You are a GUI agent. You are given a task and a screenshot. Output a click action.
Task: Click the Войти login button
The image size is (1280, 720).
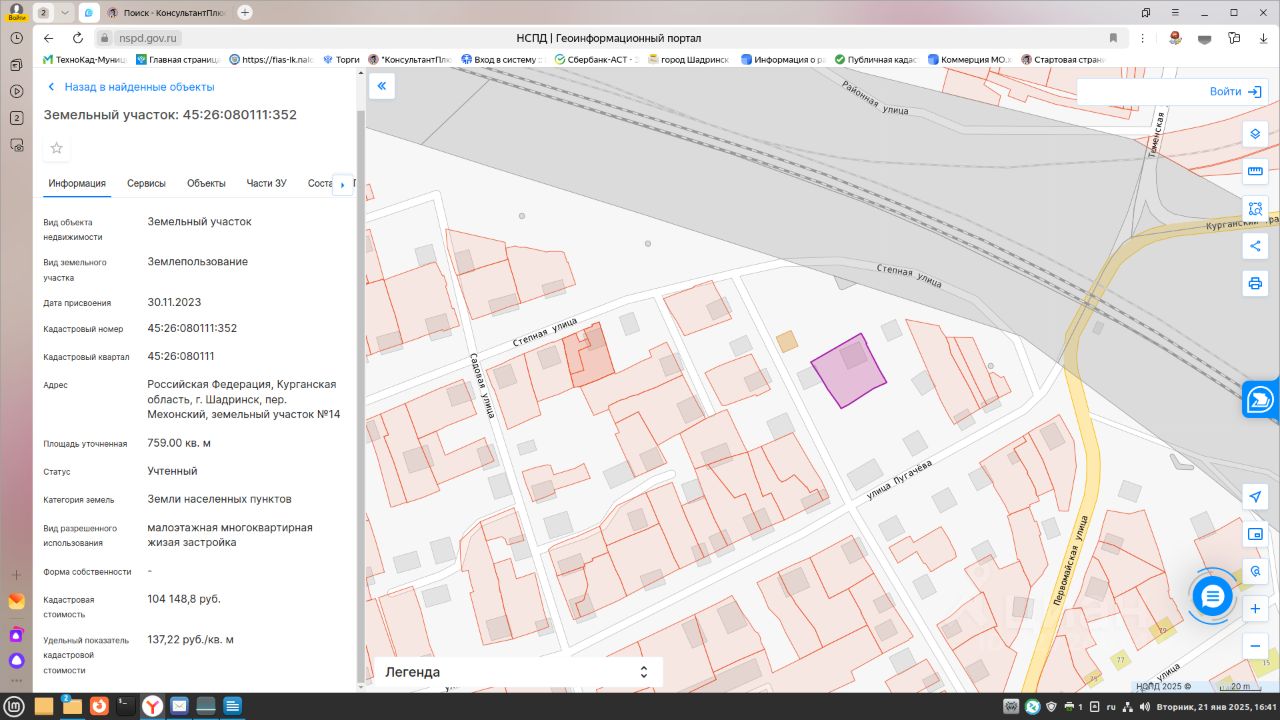pyautogui.click(x=1235, y=91)
